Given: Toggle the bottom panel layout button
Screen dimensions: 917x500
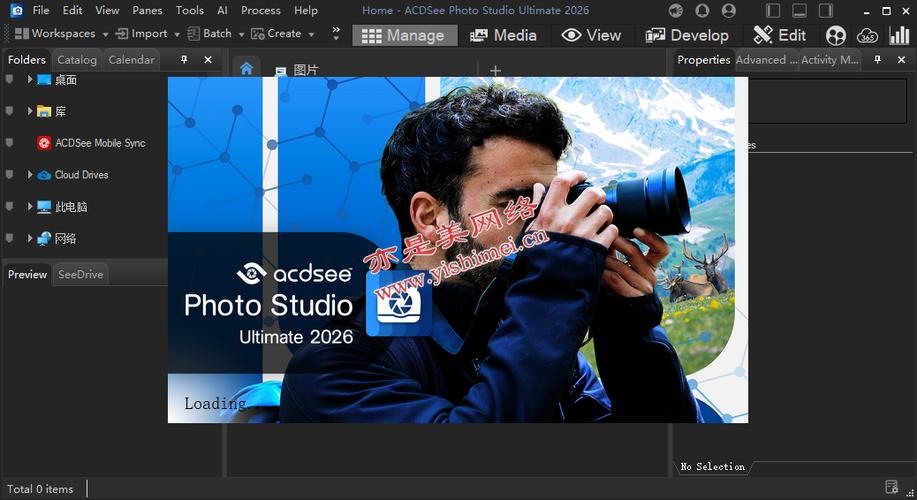Looking at the screenshot, I should [799, 11].
